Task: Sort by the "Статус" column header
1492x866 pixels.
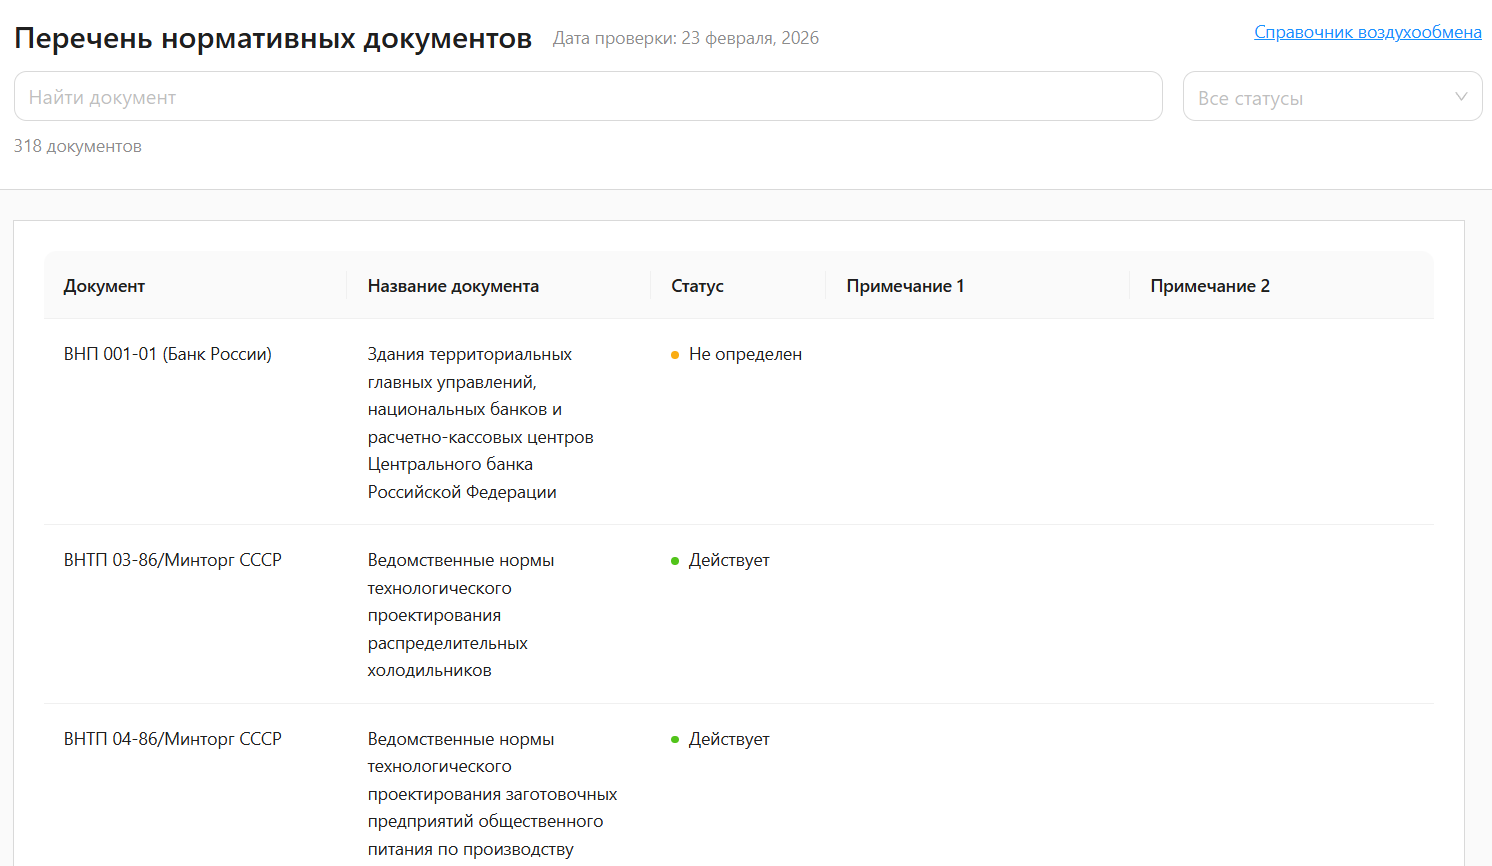Action: point(695,285)
